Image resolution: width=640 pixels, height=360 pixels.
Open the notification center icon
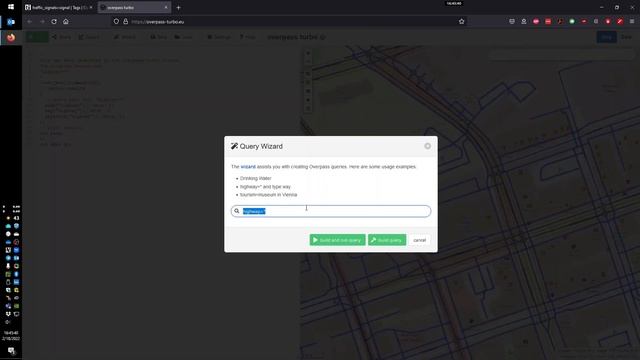point(11,351)
